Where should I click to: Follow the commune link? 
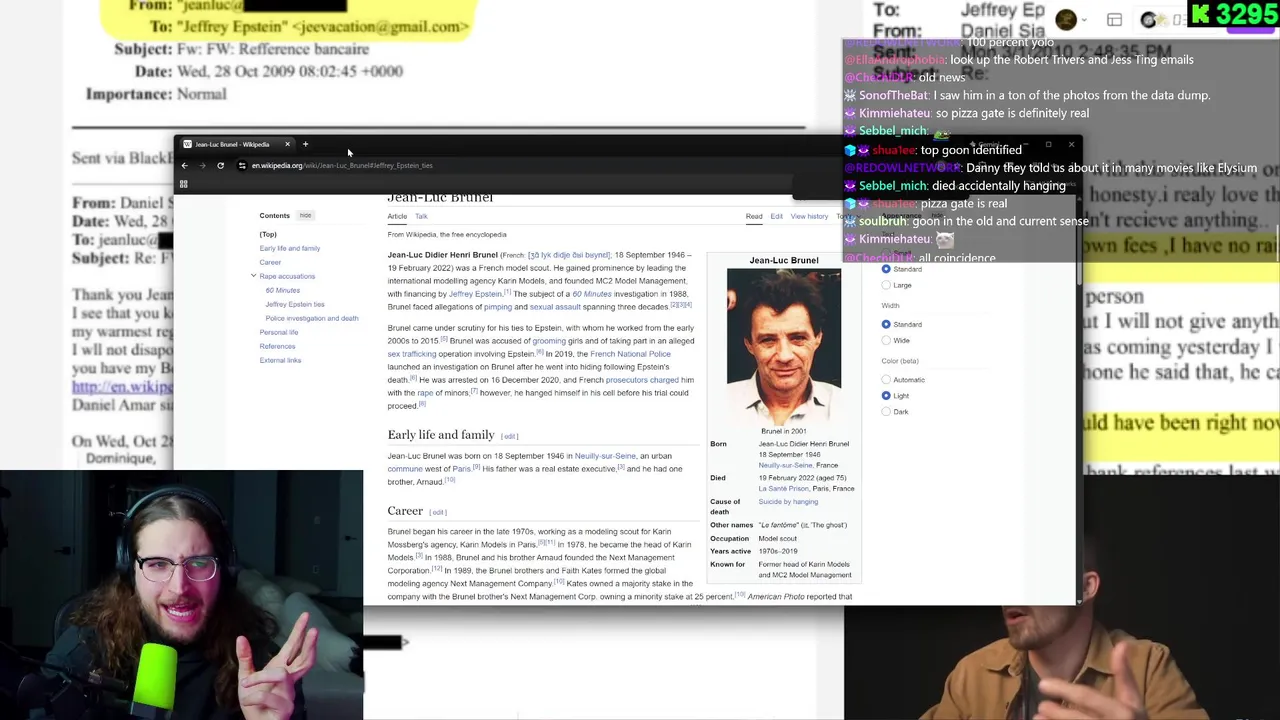[405, 469]
